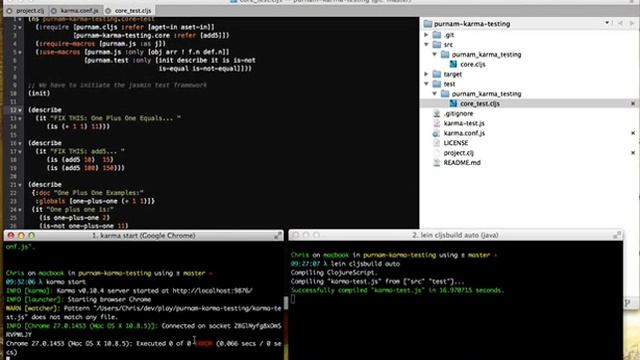Open project.clj from the sidebar

tap(458, 153)
